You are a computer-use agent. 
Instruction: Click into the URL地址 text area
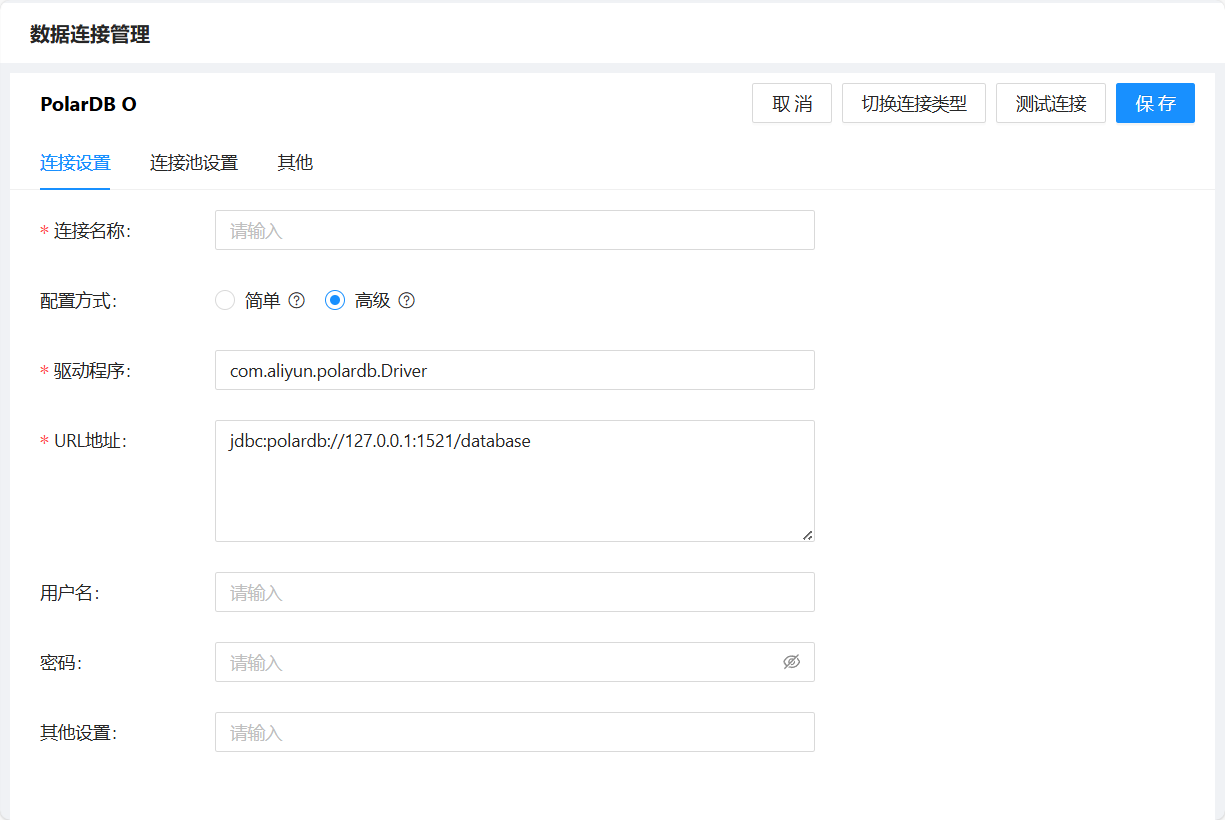[514, 481]
